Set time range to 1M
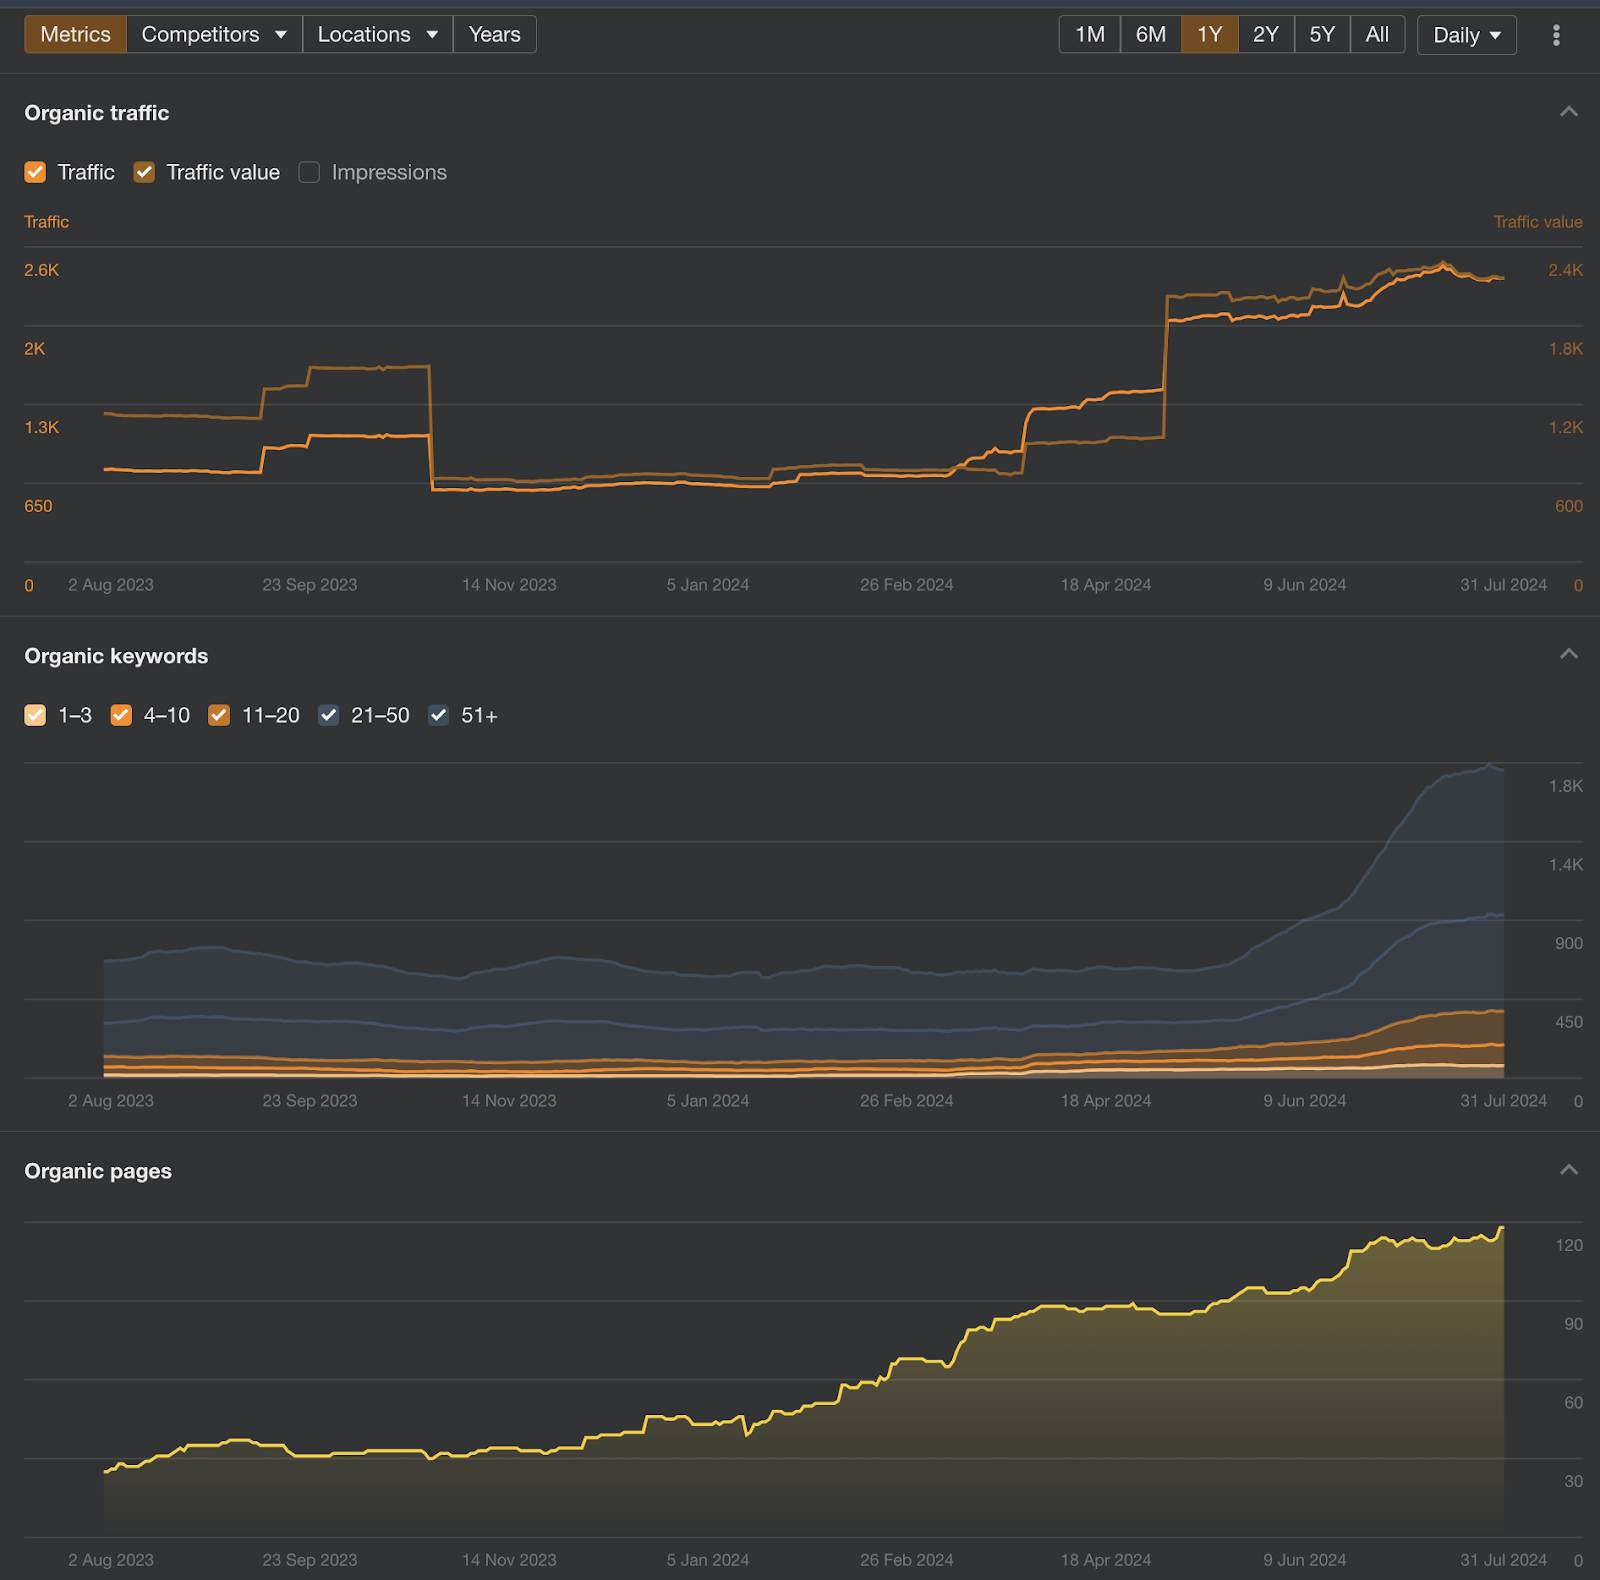The image size is (1600, 1580). pyautogui.click(x=1090, y=34)
